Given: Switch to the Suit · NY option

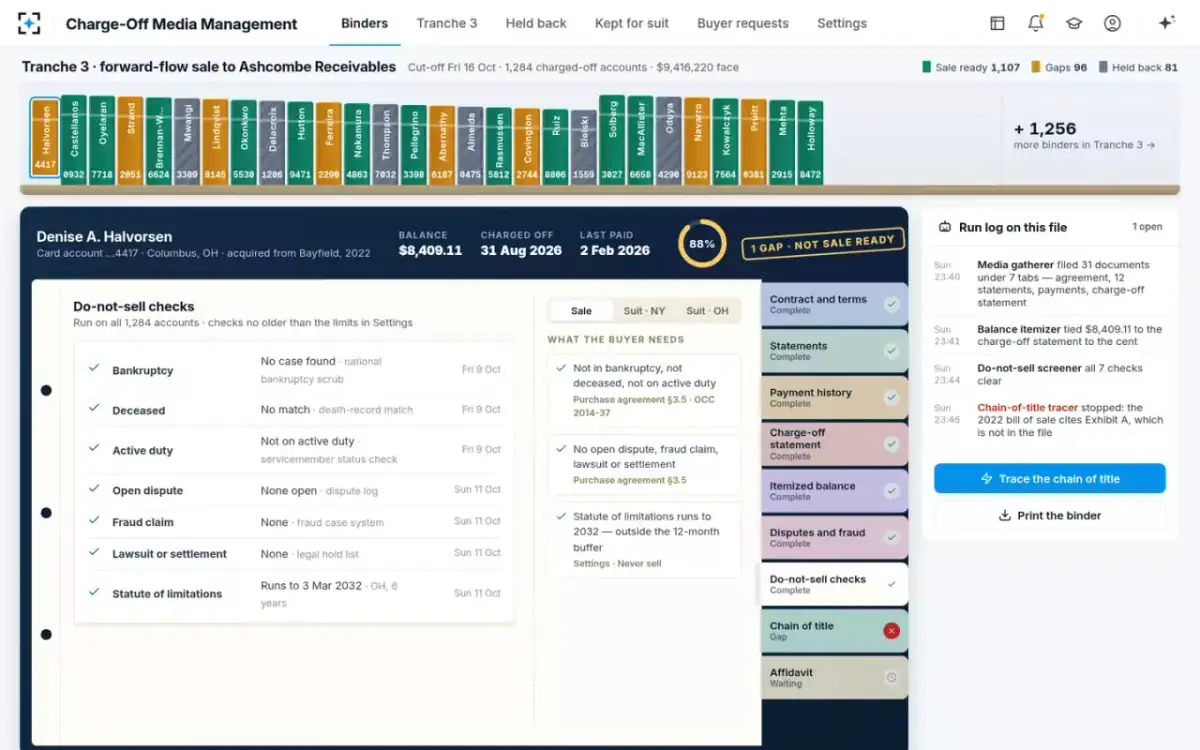Looking at the screenshot, I should click(x=644, y=311).
